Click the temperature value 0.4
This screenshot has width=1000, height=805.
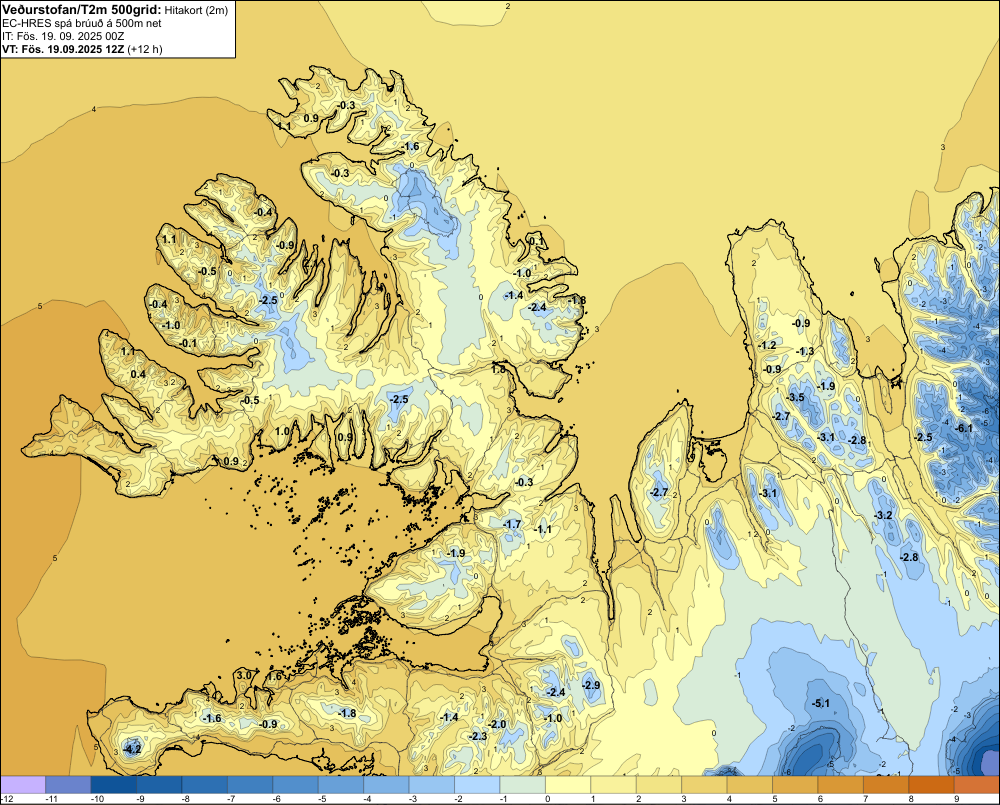pos(138,374)
